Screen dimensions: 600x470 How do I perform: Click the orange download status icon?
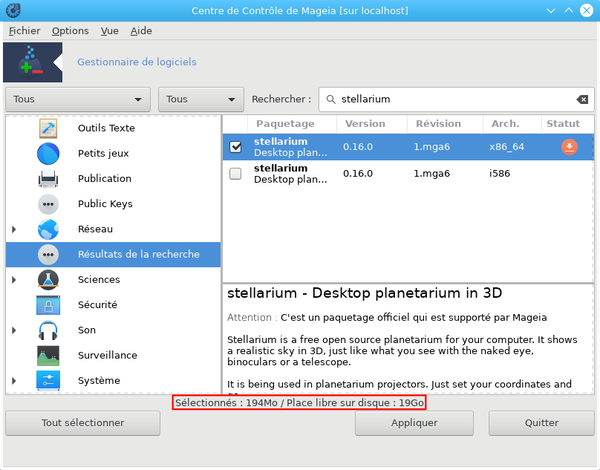[x=569, y=147]
